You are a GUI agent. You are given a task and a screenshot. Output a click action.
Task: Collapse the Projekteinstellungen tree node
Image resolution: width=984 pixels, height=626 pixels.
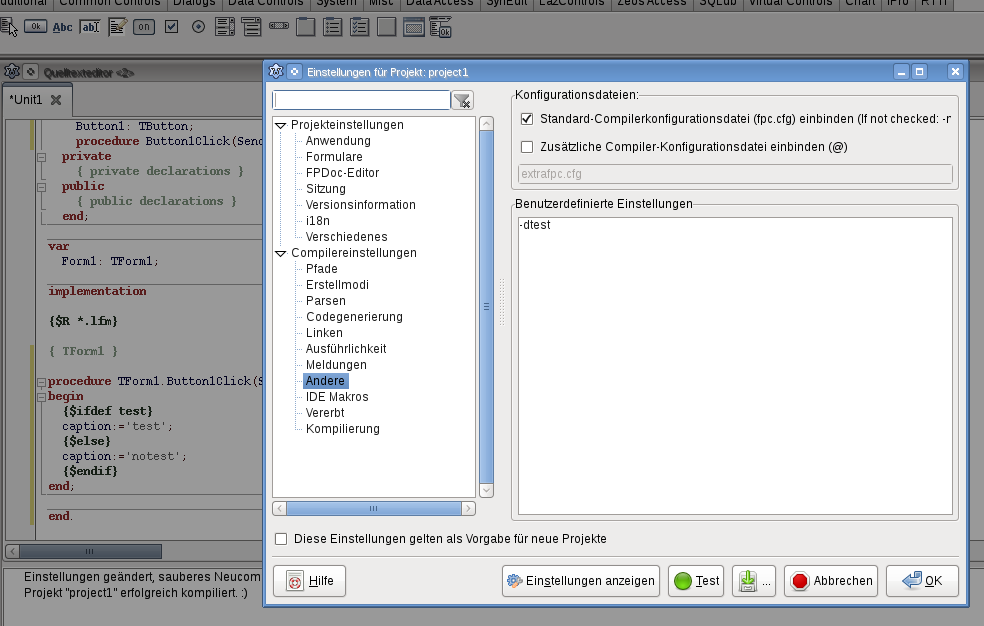coord(281,125)
